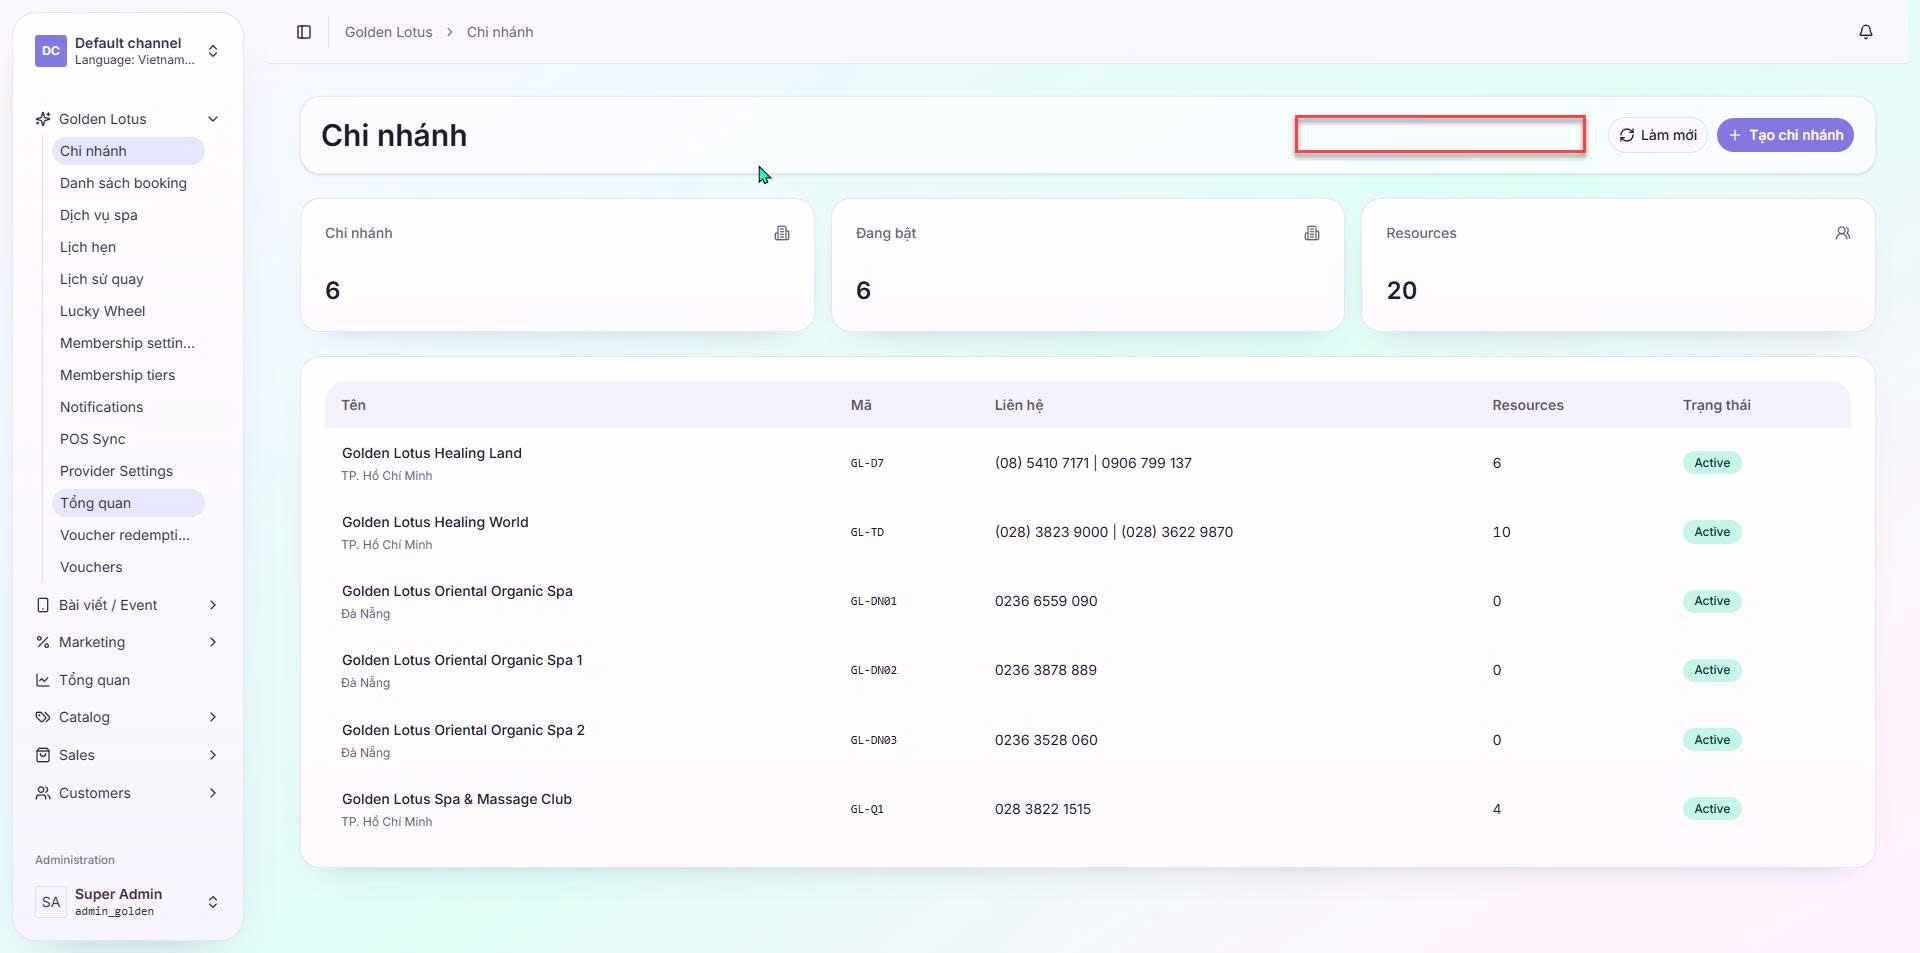Click the SA Super Admin avatar
The width and height of the screenshot is (1920, 953).
[x=51, y=902]
